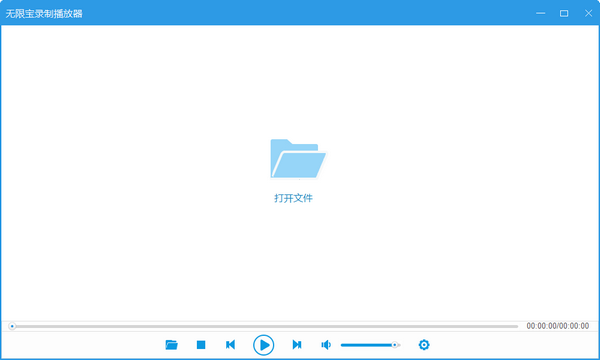Open settings with the gear icon

pos(424,345)
